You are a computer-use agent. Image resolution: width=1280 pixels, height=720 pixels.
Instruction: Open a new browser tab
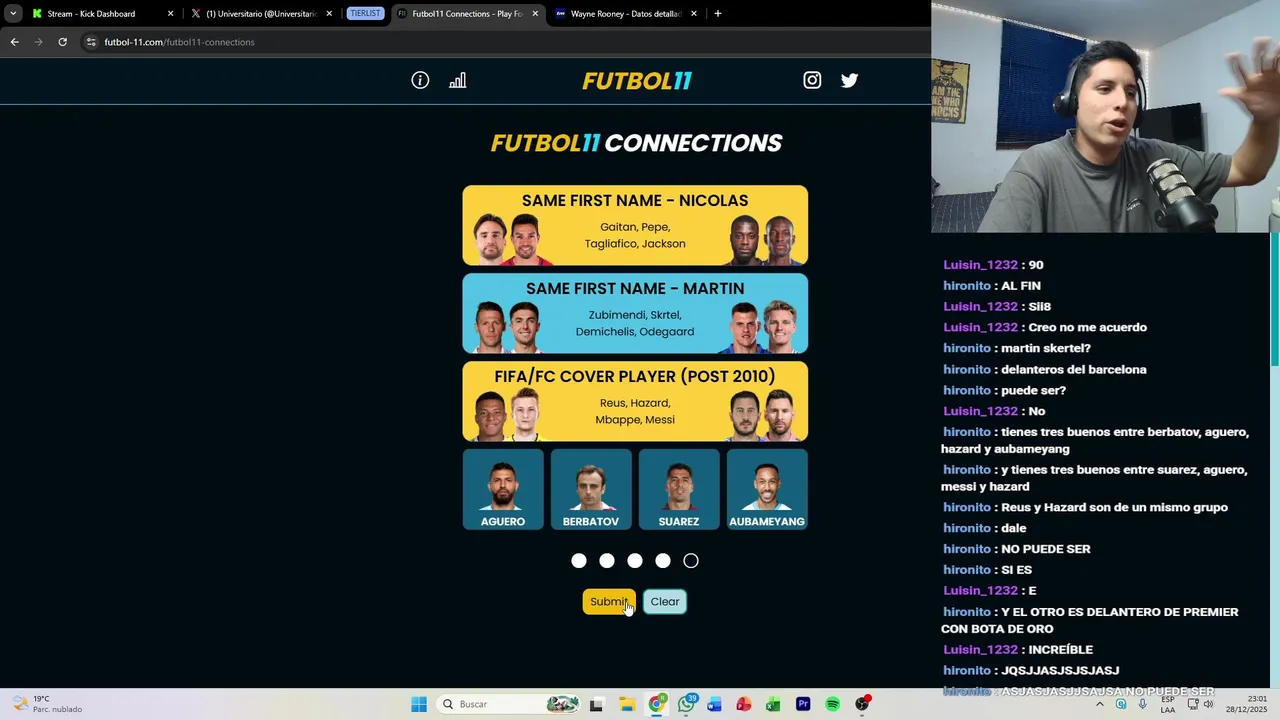tap(718, 14)
